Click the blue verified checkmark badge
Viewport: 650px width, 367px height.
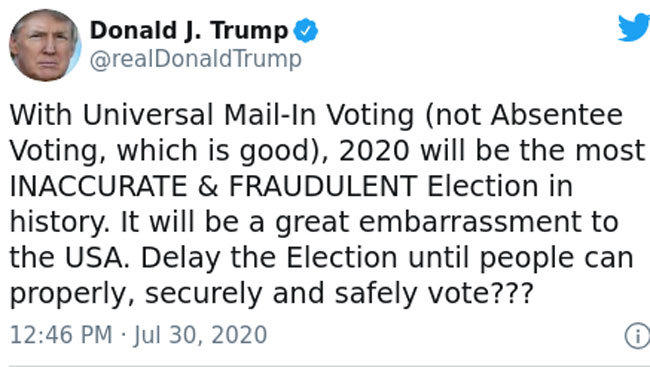[x=306, y=30]
